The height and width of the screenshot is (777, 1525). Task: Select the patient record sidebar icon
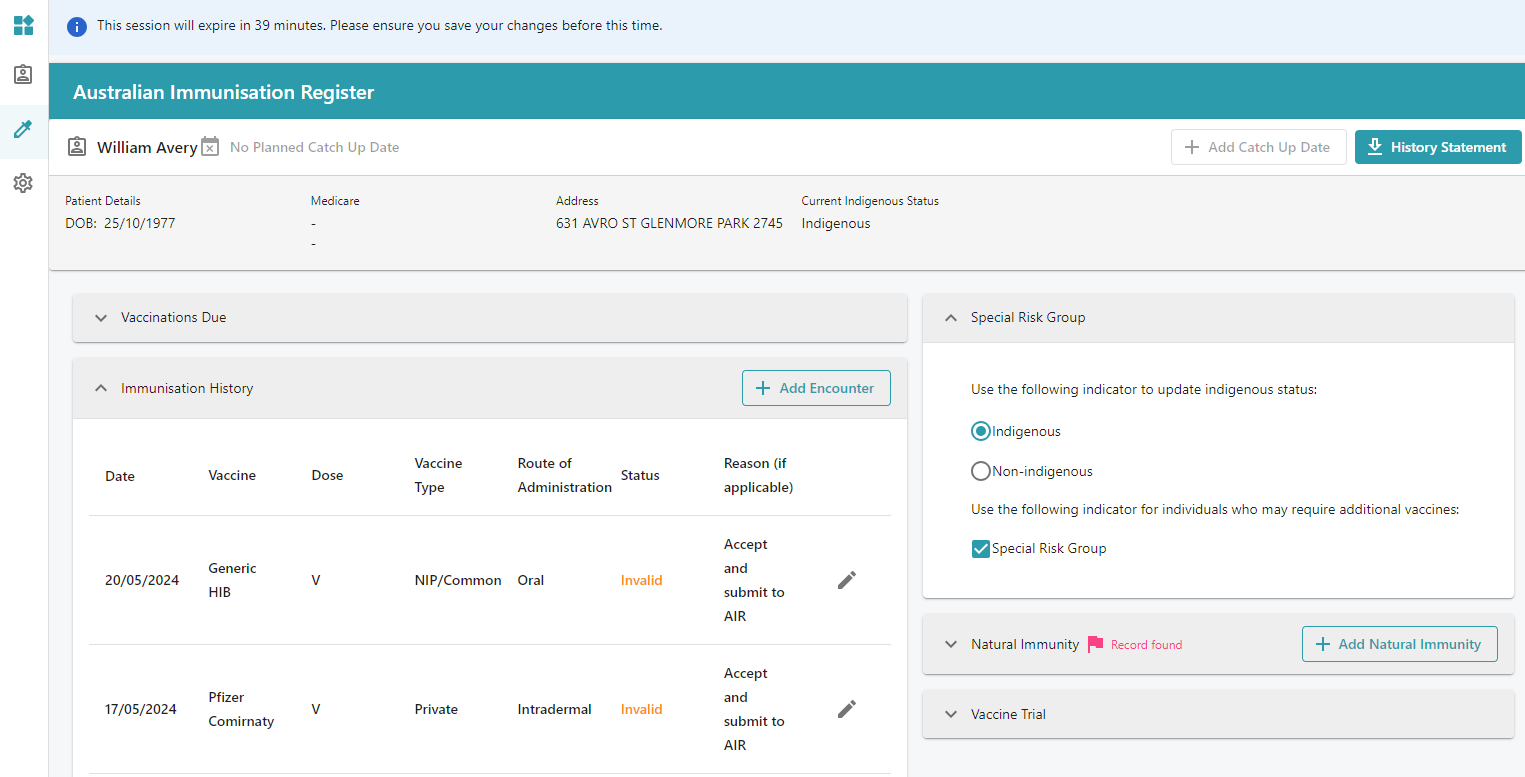pyautogui.click(x=23, y=74)
